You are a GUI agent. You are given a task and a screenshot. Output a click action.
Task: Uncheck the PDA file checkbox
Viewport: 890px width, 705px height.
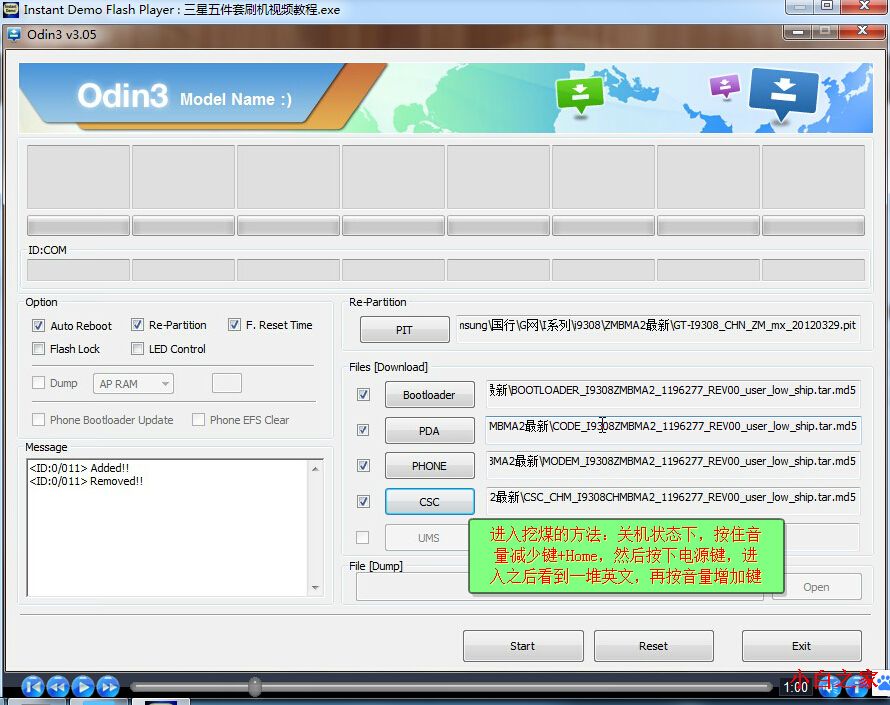(363, 430)
